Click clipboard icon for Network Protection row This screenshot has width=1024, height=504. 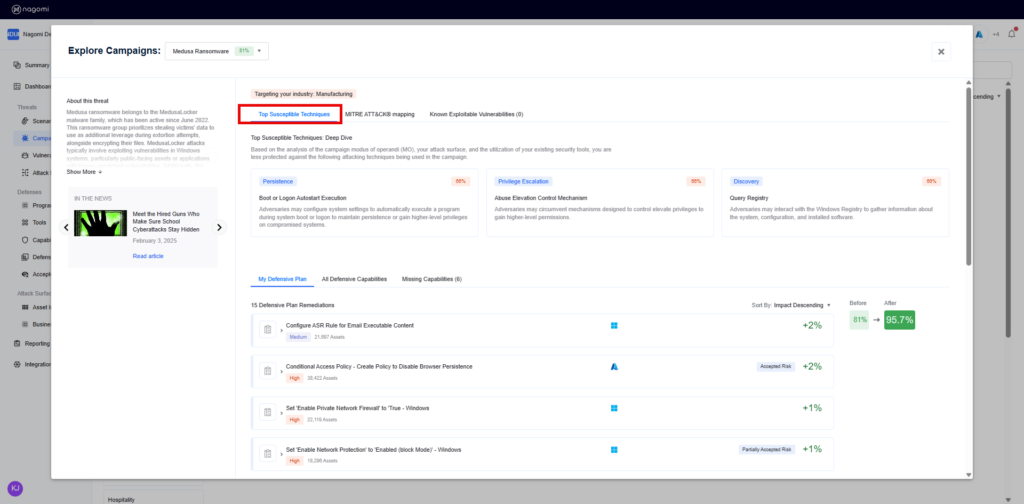[268, 454]
